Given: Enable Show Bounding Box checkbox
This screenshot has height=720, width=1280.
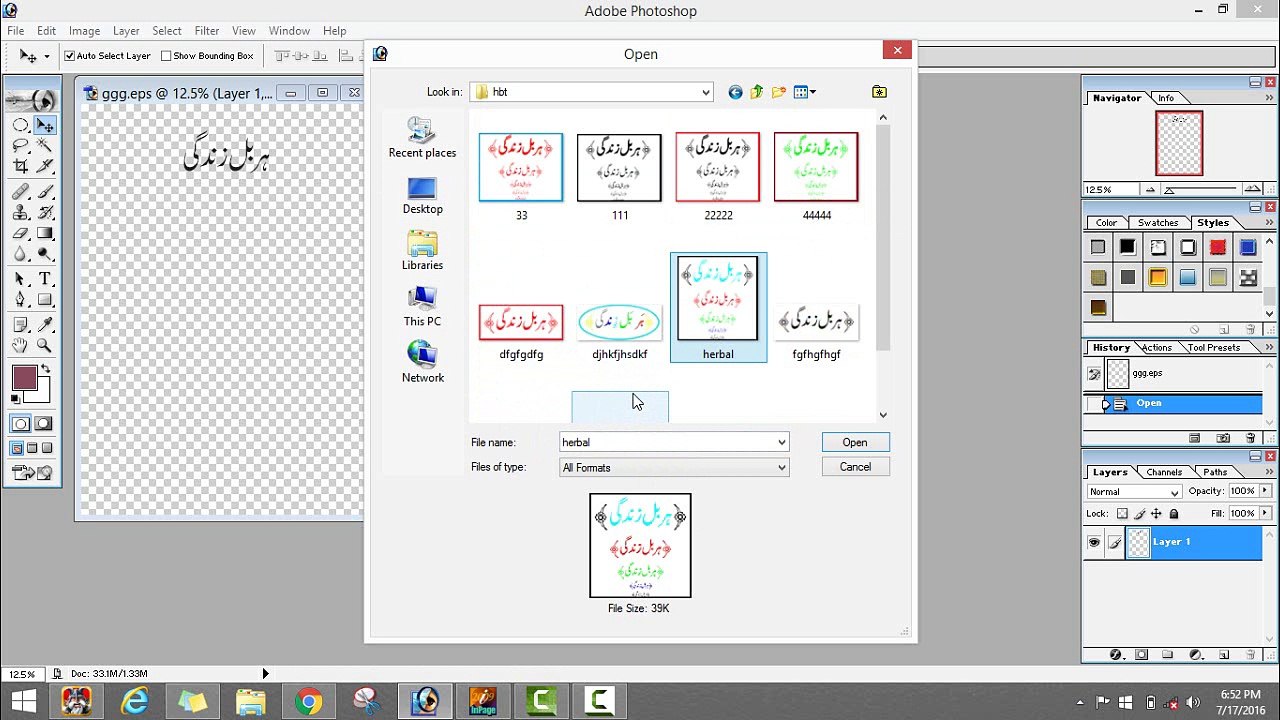Looking at the screenshot, I should [x=166, y=56].
